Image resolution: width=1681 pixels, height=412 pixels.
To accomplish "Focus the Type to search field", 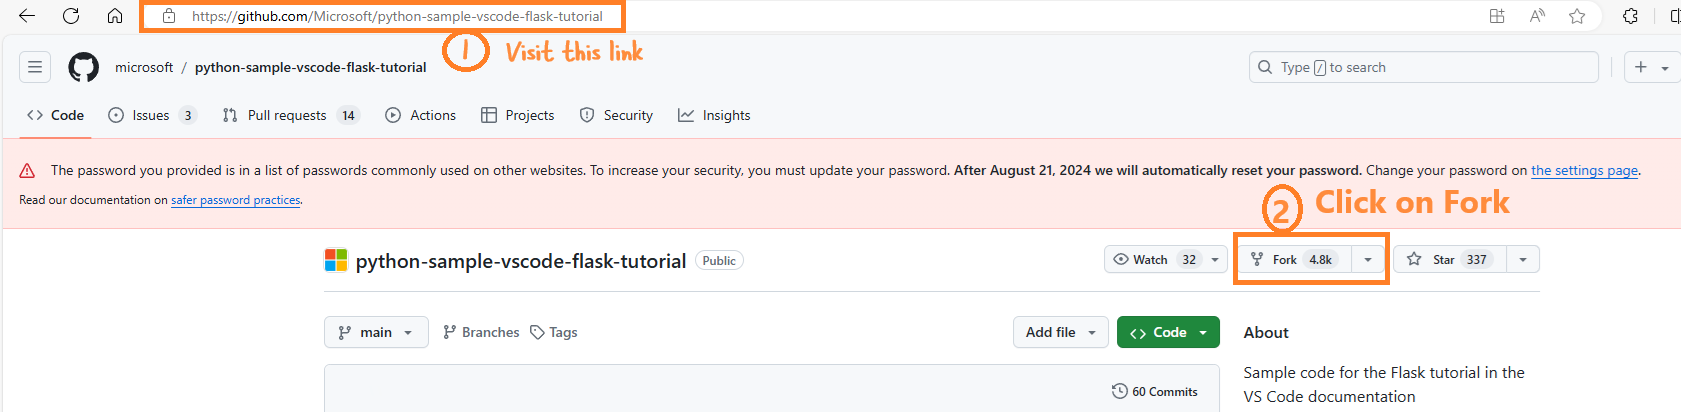I will 1424,67.
